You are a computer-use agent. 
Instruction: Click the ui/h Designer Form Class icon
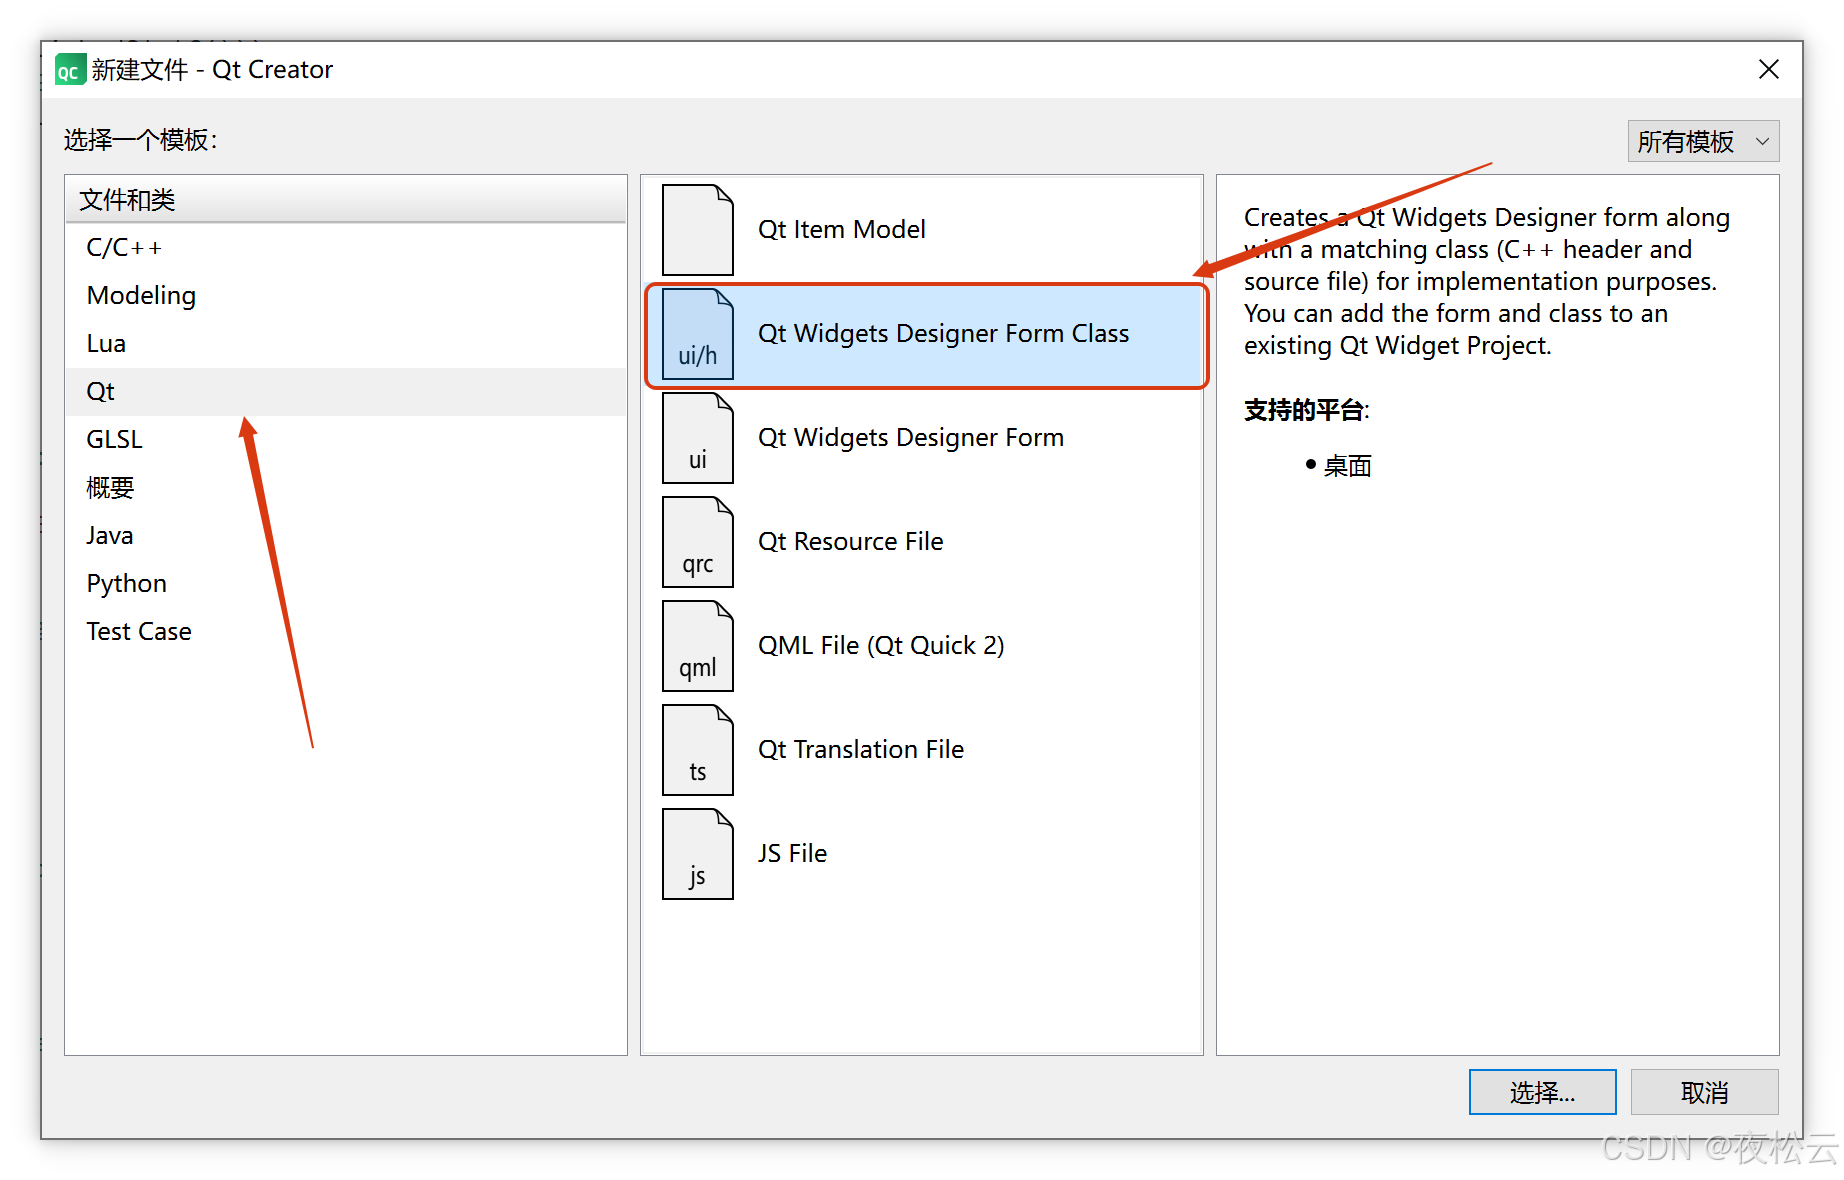[697, 334]
